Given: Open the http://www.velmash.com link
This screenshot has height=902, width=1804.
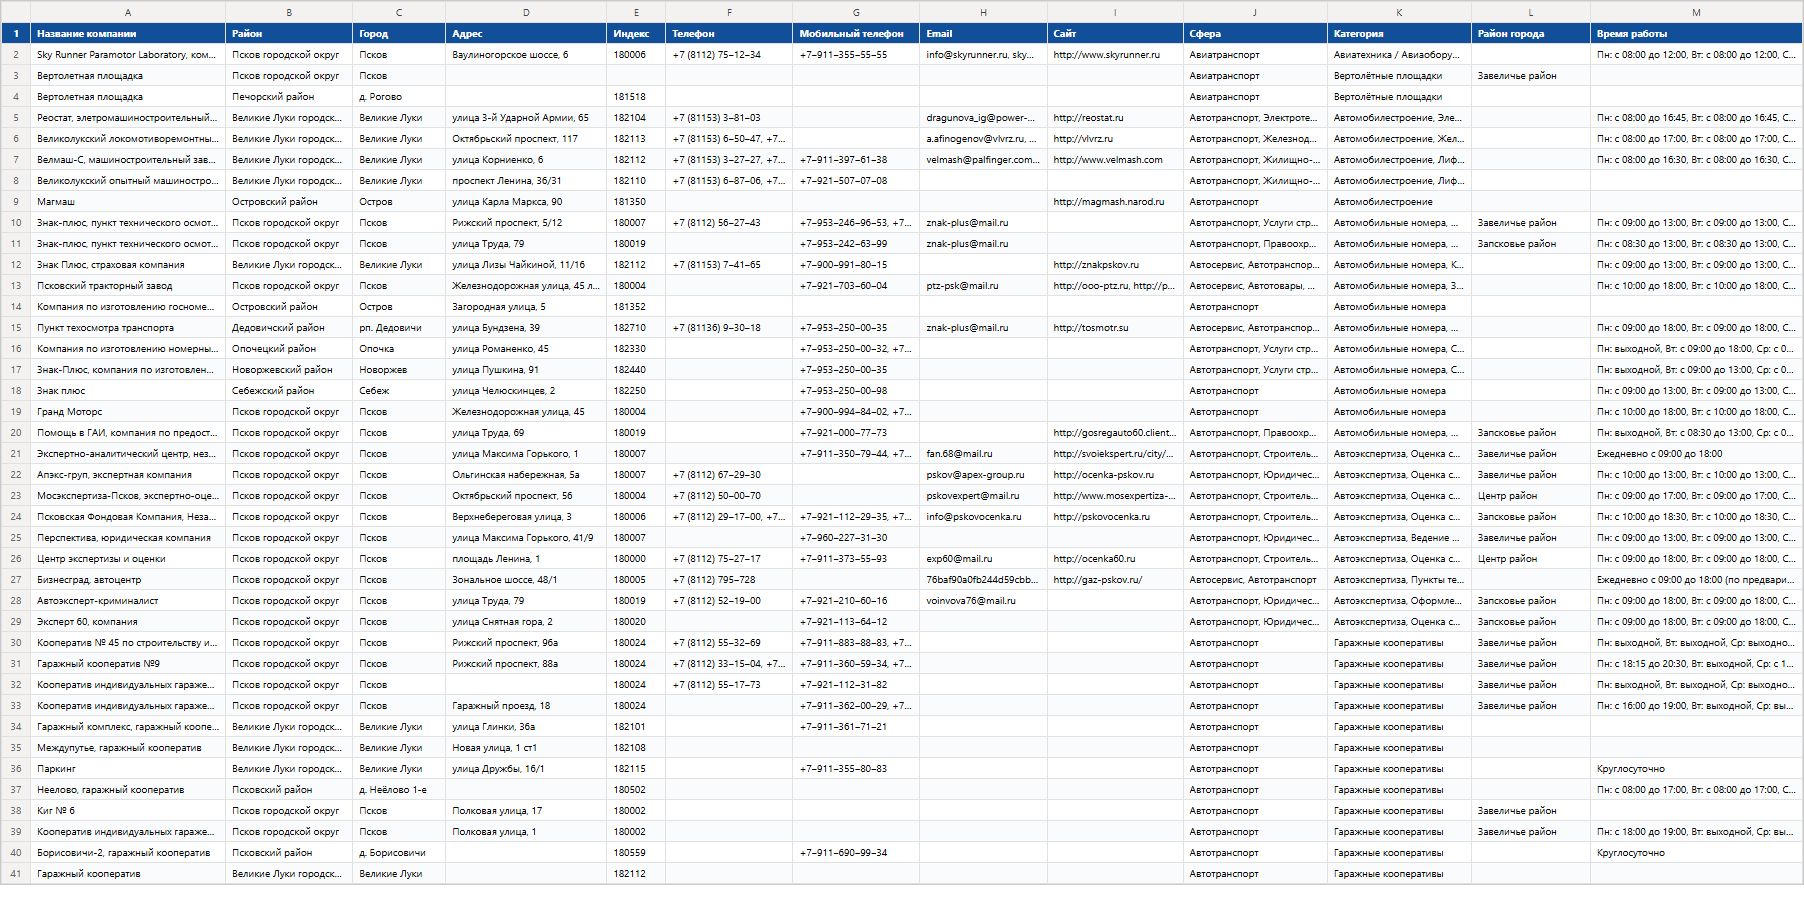Looking at the screenshot, I should 1108,160.
